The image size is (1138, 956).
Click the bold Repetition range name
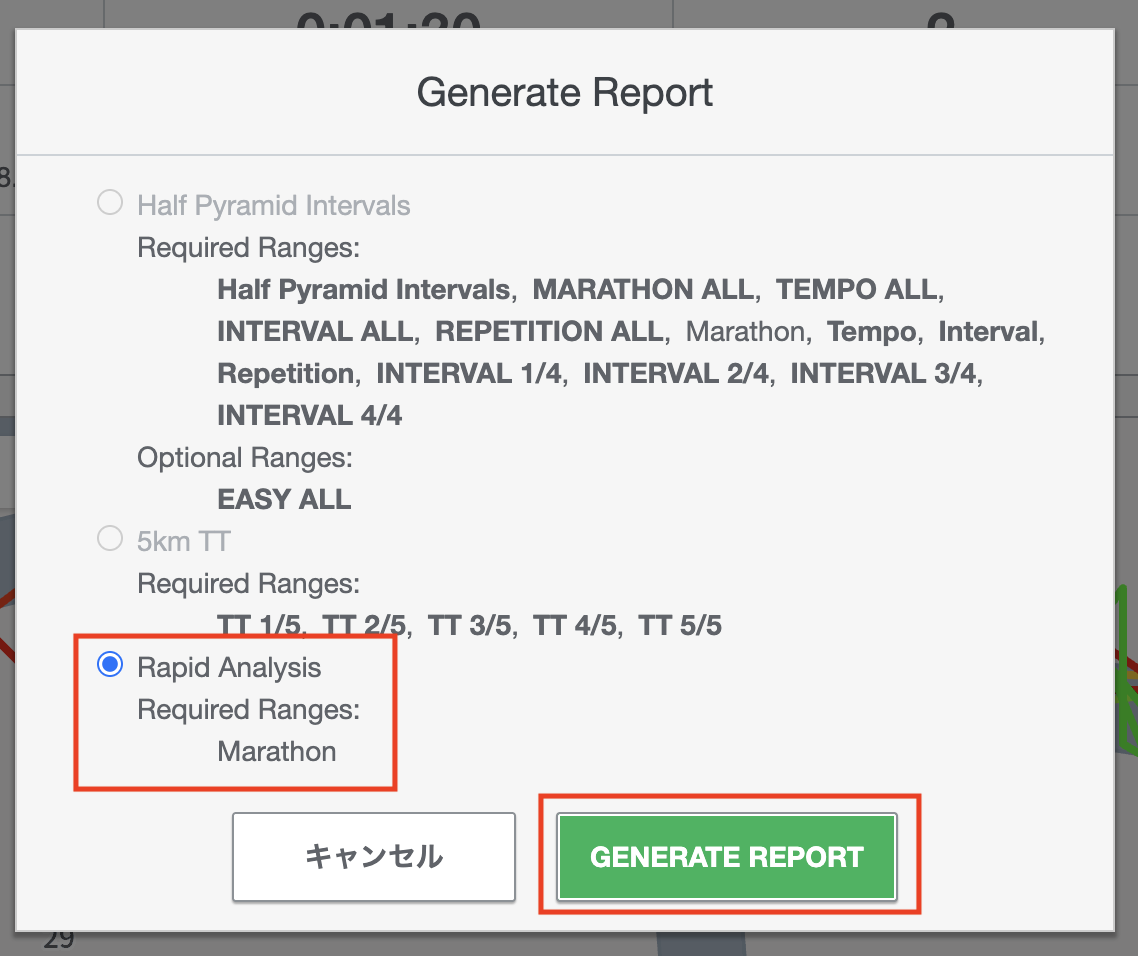tap(285, 374)
